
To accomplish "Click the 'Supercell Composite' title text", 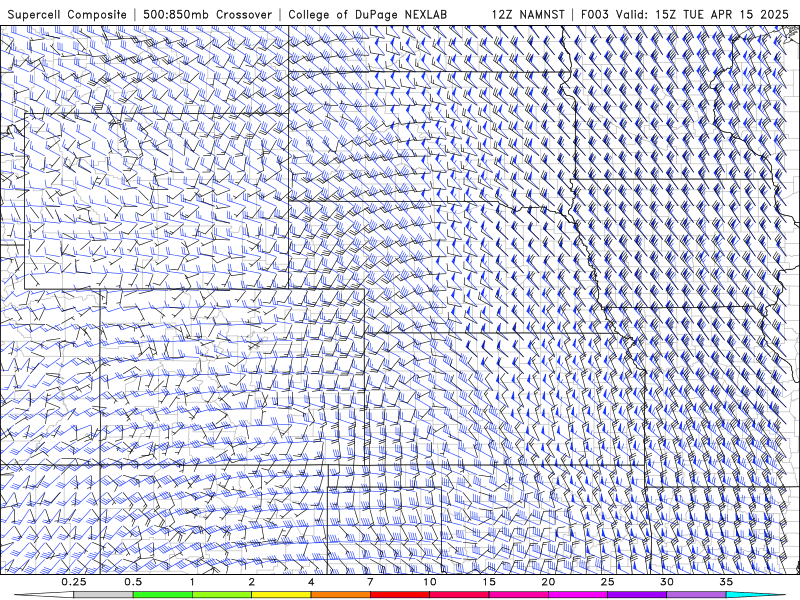I will (x=67, y=14).
